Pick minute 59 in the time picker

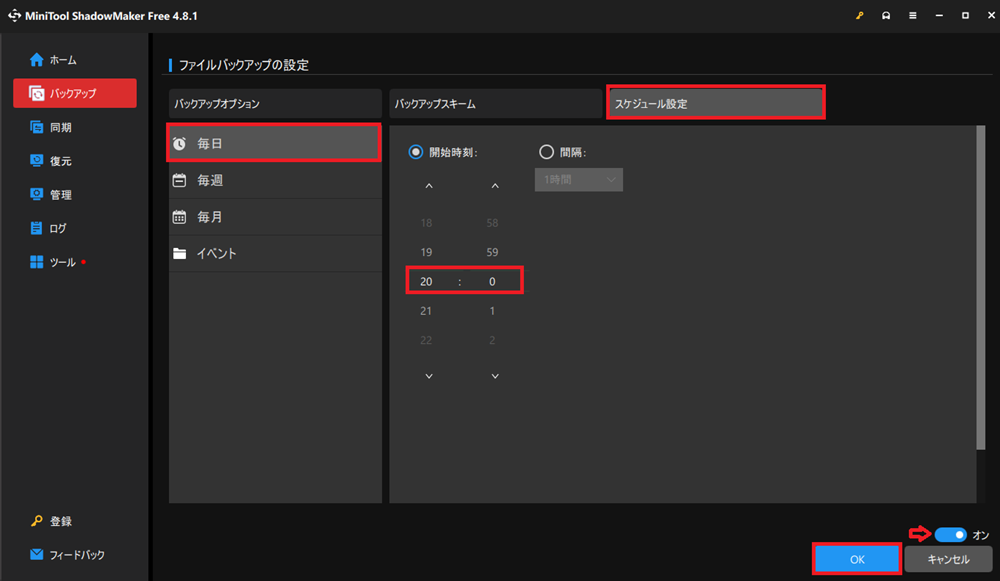[492, 253]
